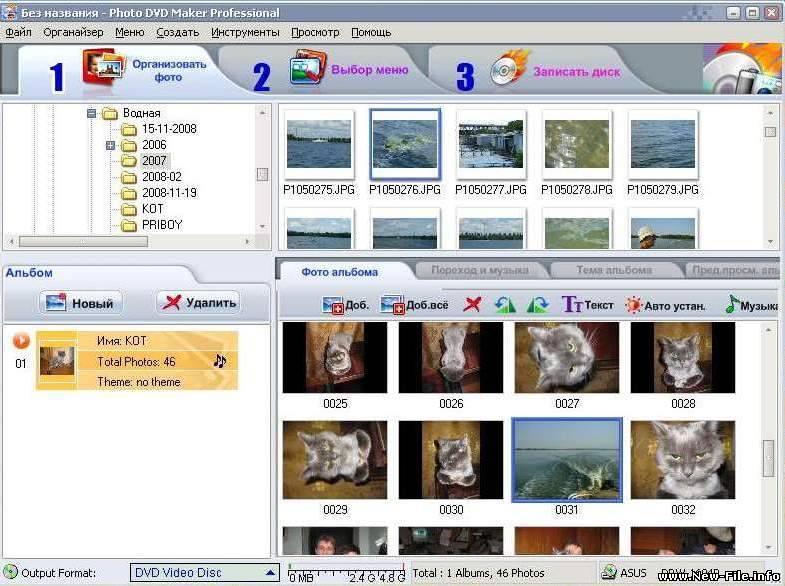The image size is (785, 586).
Task: Click the disc icon beside Output Format
Action: point(10,572)
